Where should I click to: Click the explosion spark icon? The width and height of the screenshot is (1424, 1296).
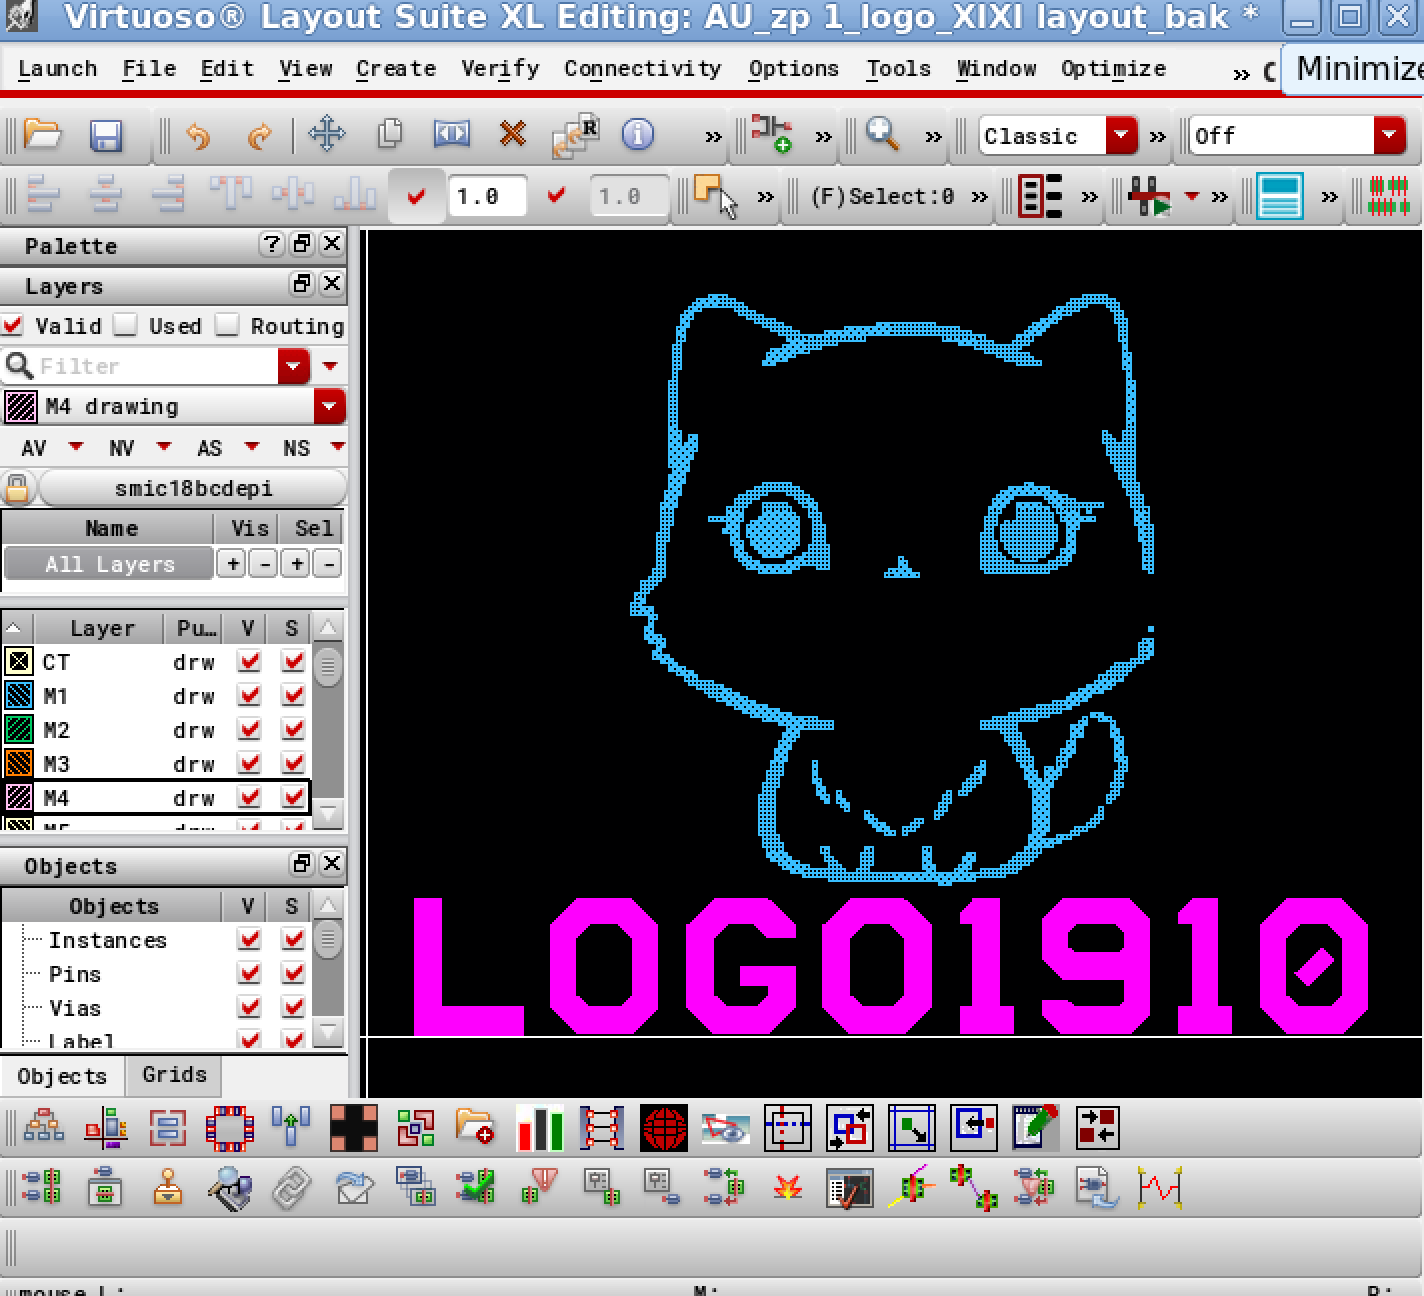[788, 1188]
